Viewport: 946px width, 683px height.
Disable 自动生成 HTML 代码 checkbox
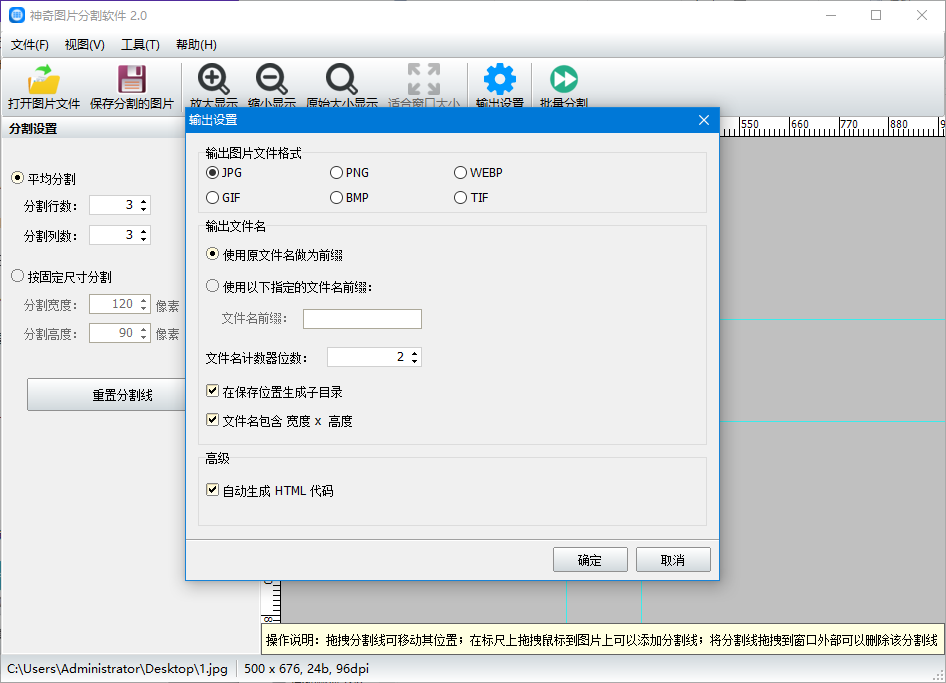tap(212, 490)
